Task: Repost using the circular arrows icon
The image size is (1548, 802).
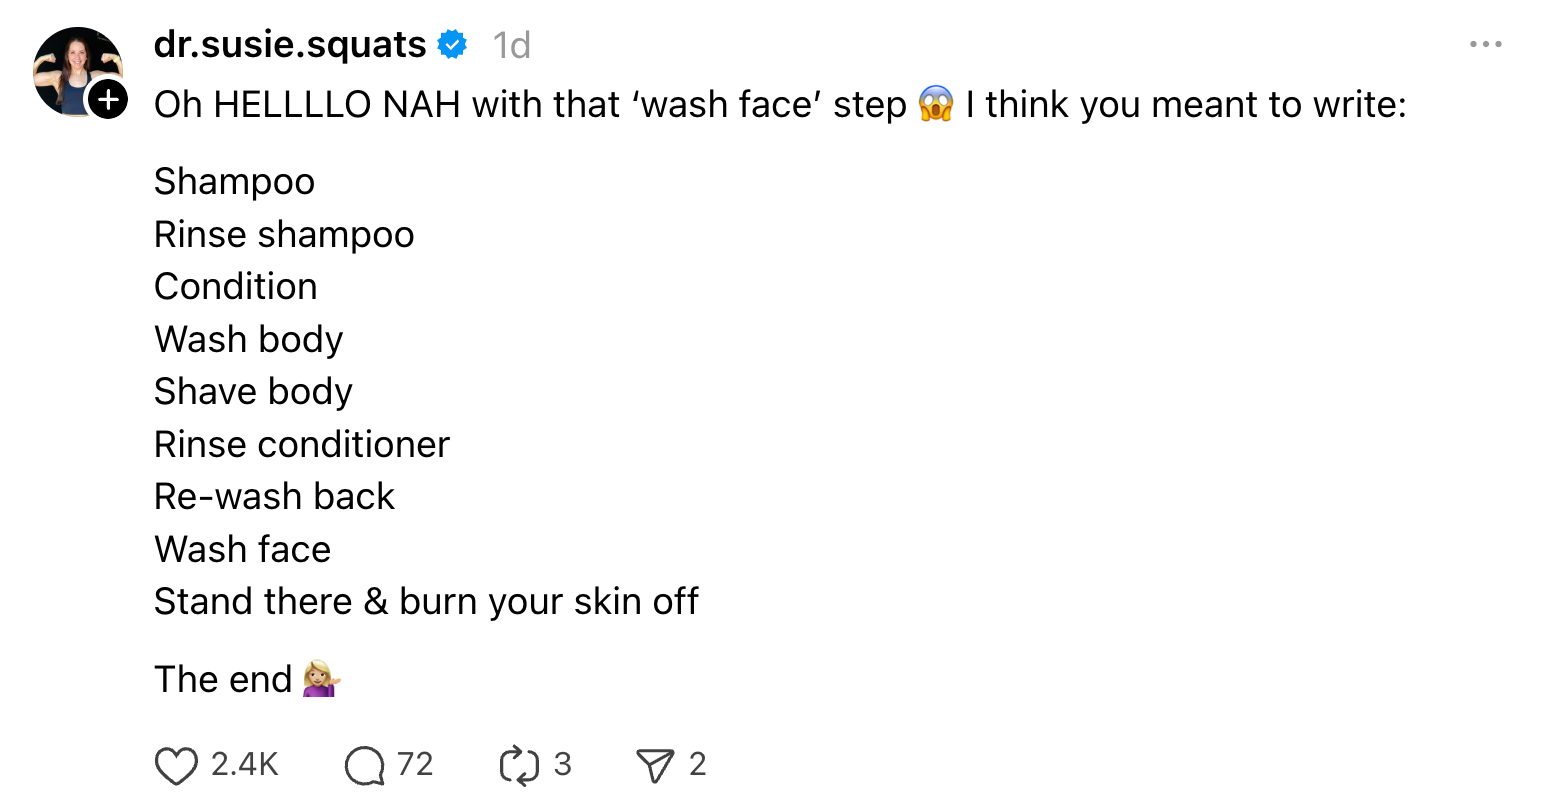Action: coord(519,766)
